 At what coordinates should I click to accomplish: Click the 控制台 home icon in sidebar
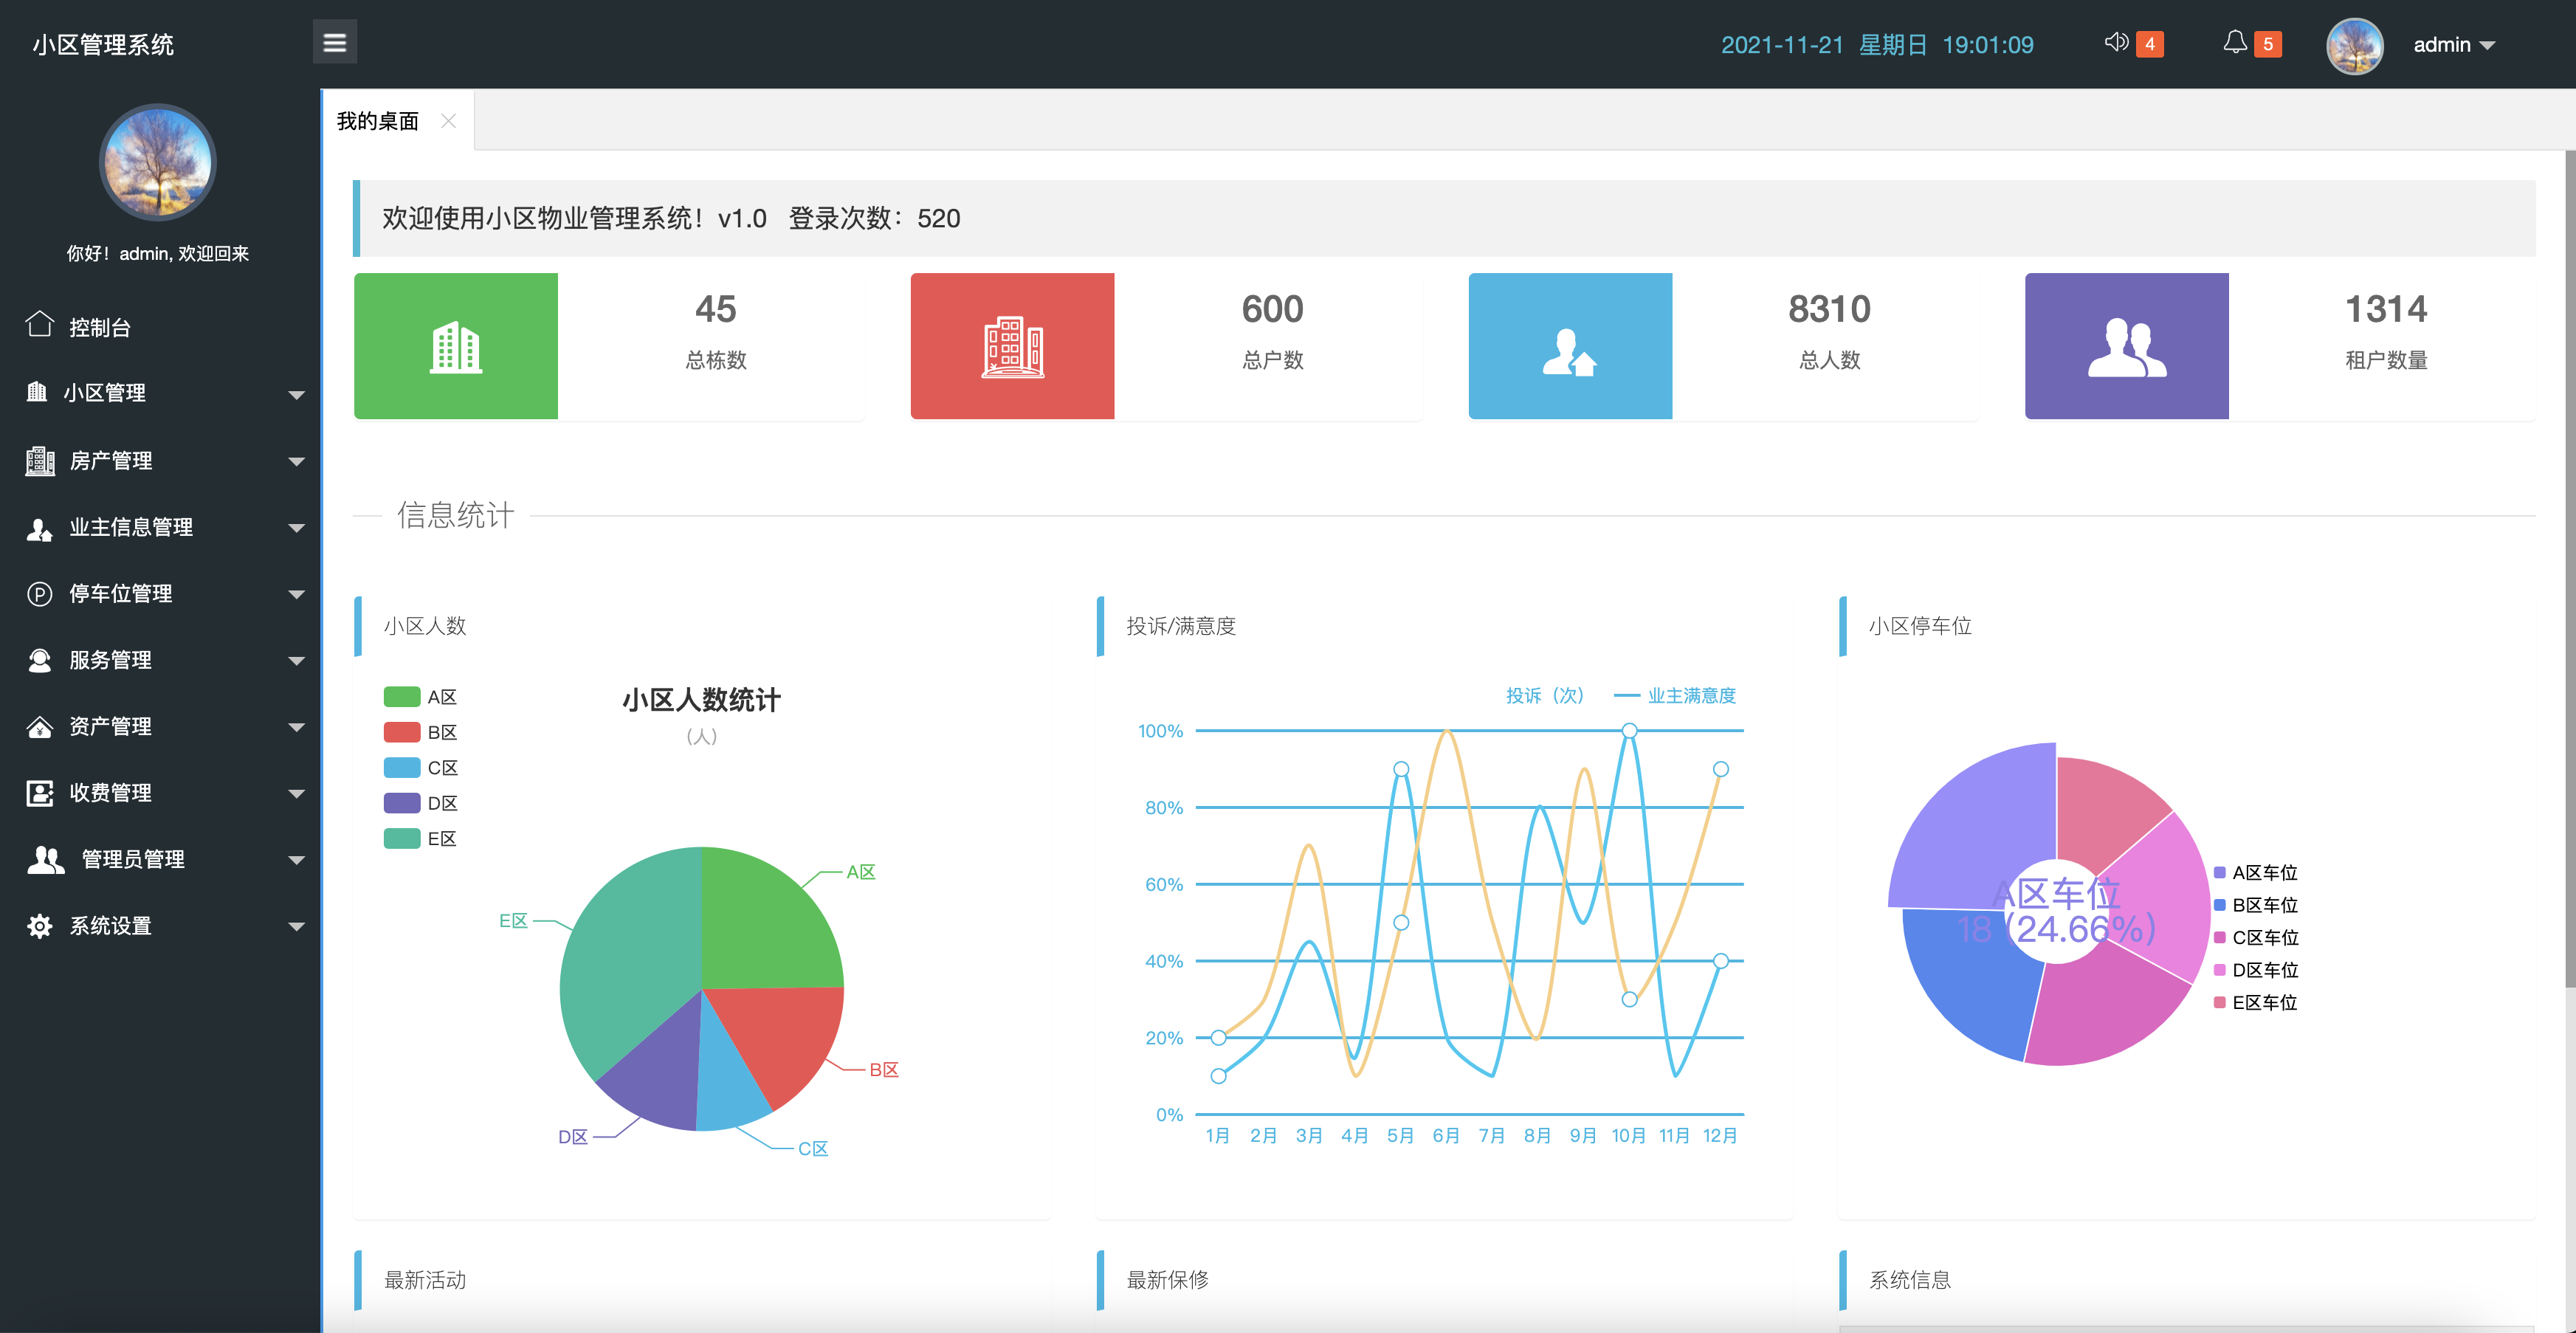tap(39, 325)
